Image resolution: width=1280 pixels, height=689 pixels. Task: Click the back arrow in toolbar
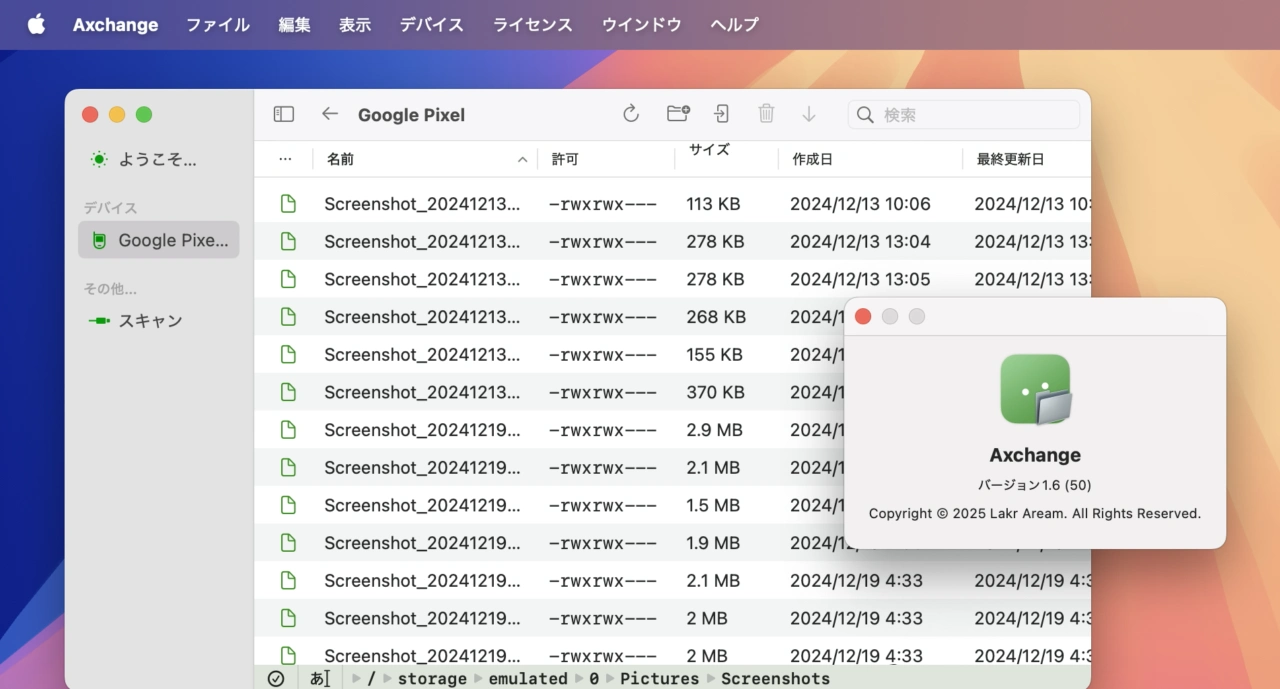pyautogui.click(x=330, y=115)
